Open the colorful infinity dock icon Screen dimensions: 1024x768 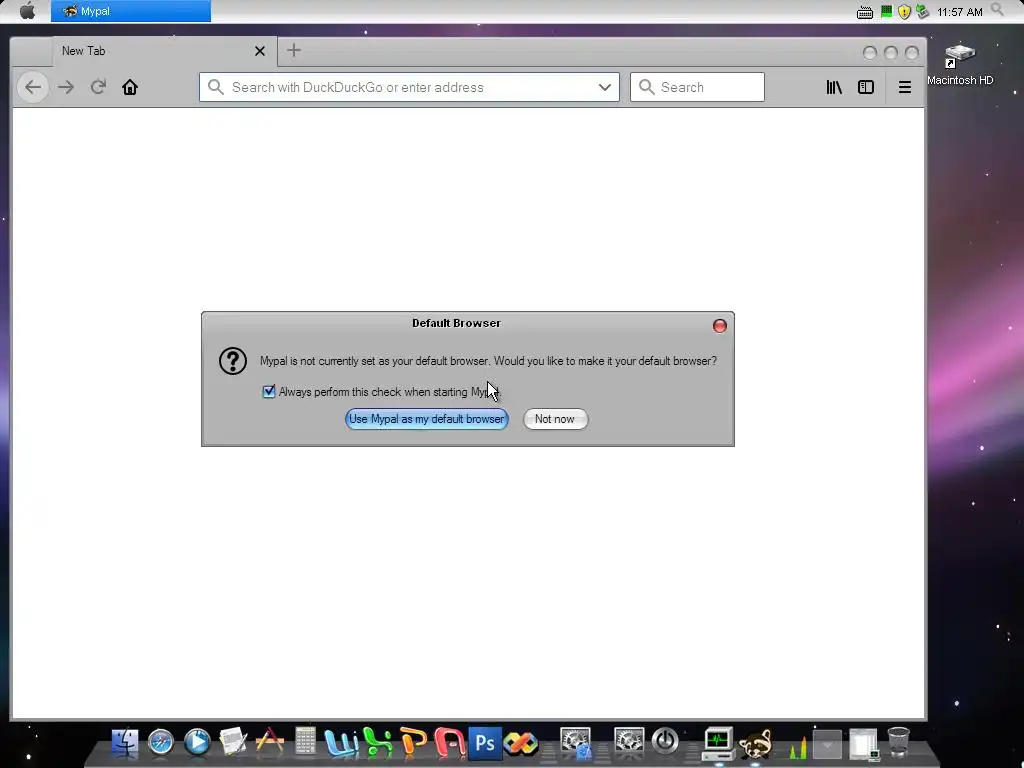[521, 743]
